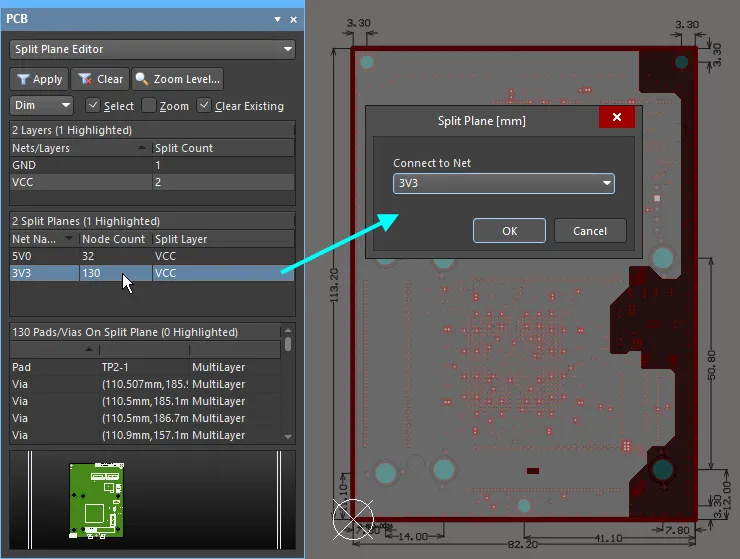Click the pads list type column sort arrow

tap(88, 349)
